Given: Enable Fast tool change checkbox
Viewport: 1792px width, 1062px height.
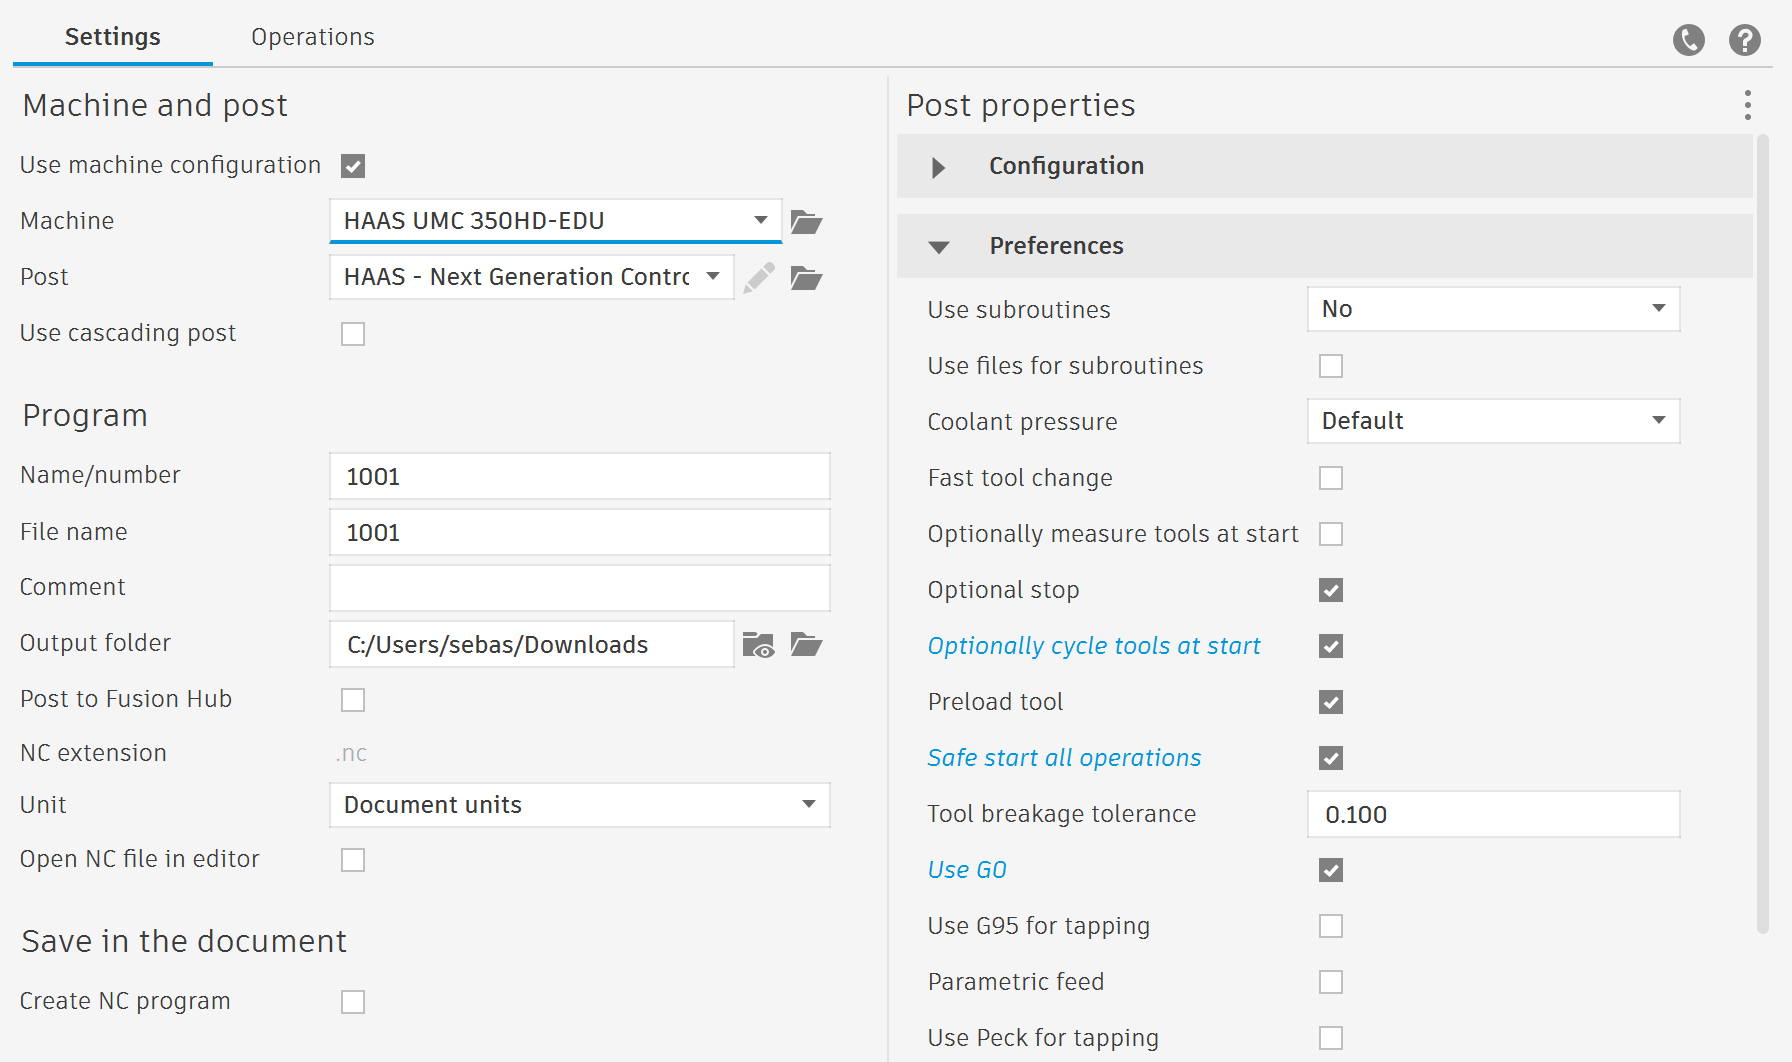Looking at the screenshot, I should [1331, 478].
